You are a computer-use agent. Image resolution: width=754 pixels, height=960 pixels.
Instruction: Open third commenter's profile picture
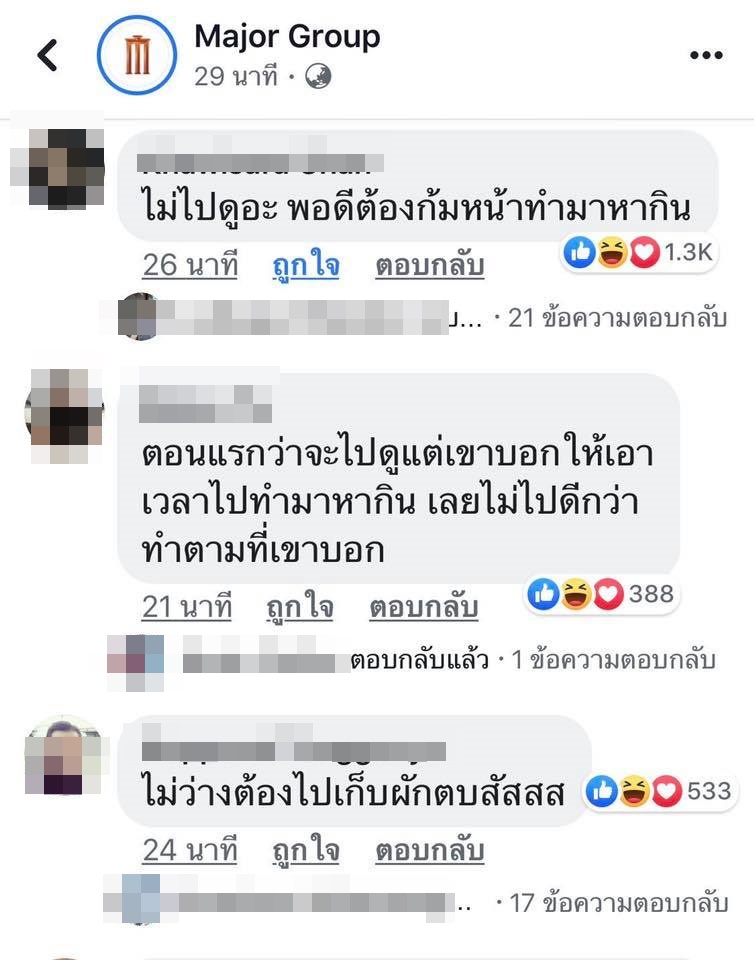[x=64, y=754]
